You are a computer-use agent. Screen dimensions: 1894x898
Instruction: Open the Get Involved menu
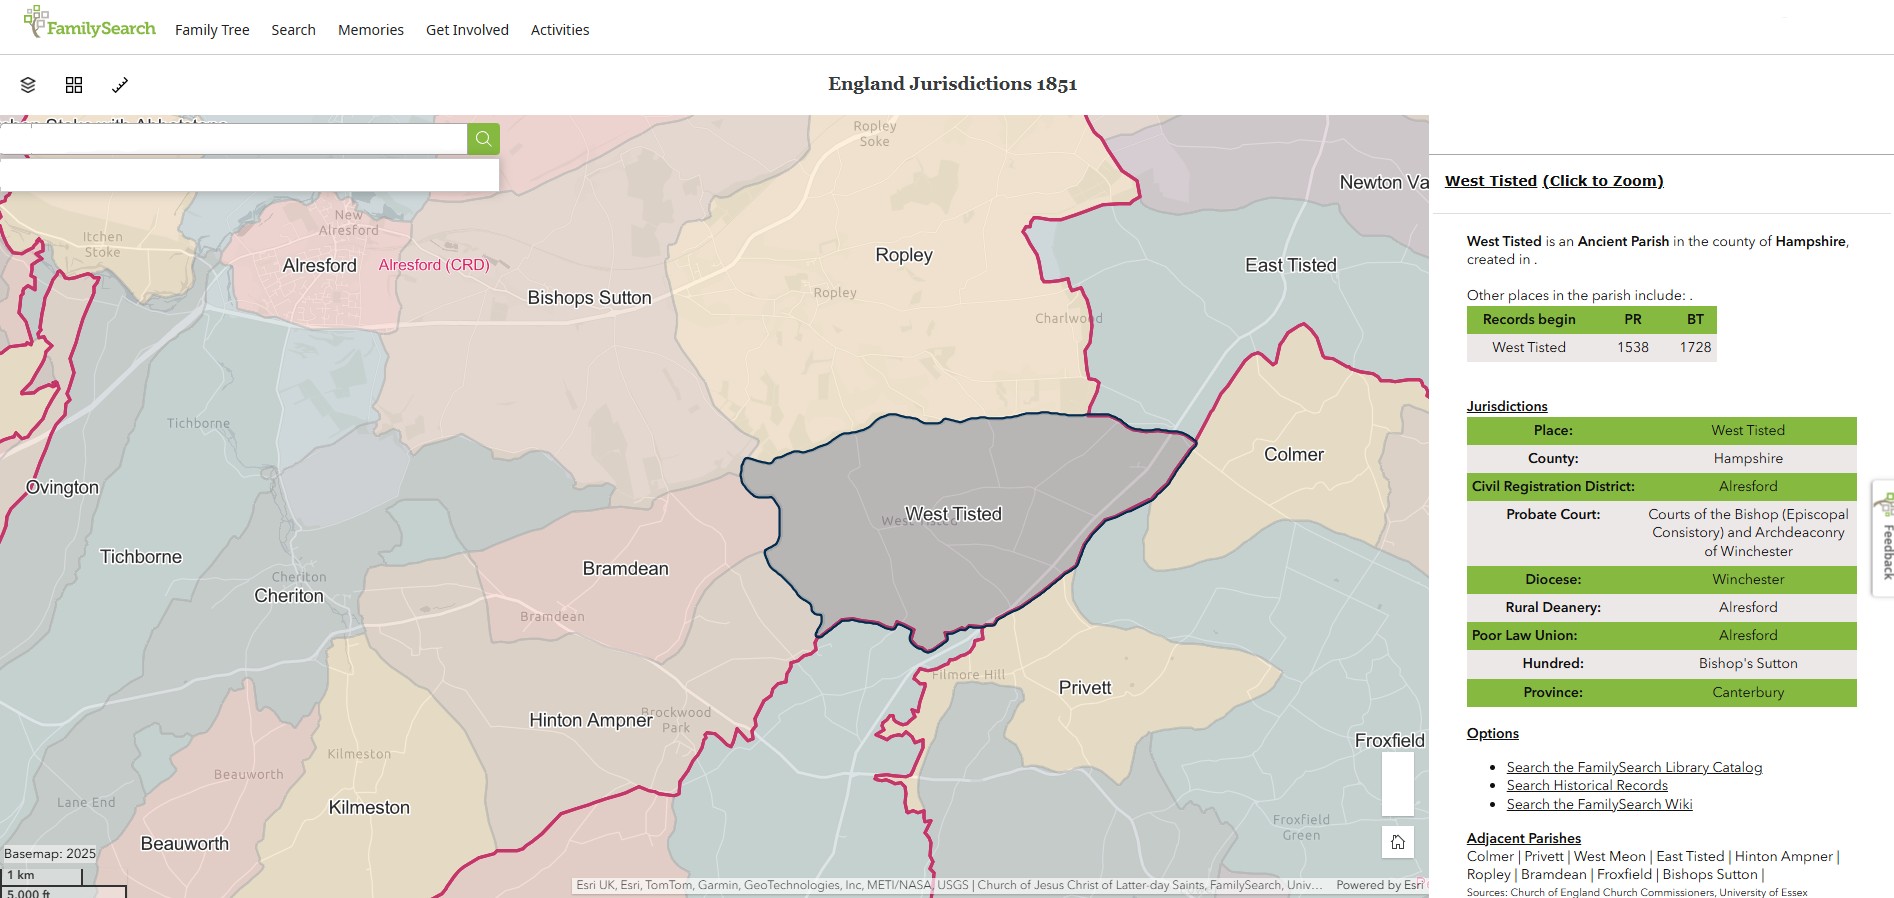467,30
